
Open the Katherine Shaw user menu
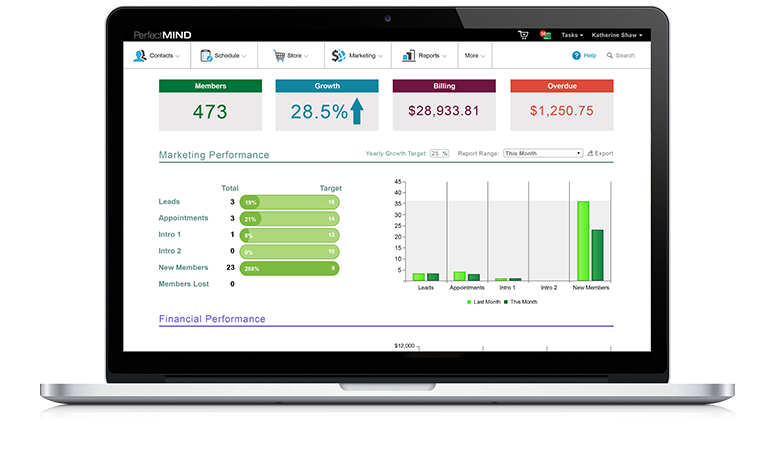click(x=617, y=35)
